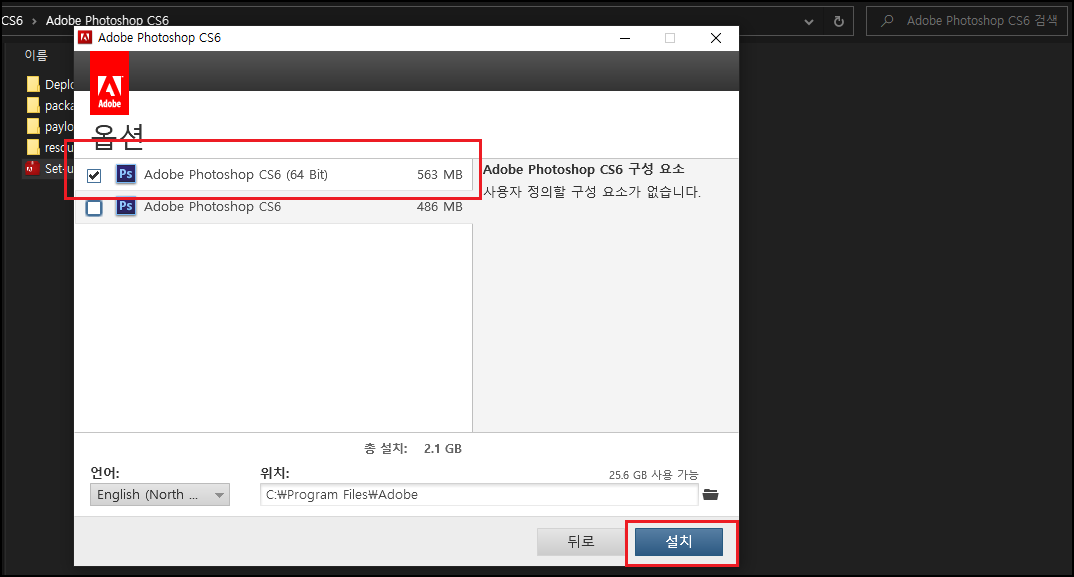The height and width of the screenshot is (577, 1074).
Task: Uncheck the Adobe Photoshop CS6 (64 Bit) checkbox
Action: click(94, 175)
